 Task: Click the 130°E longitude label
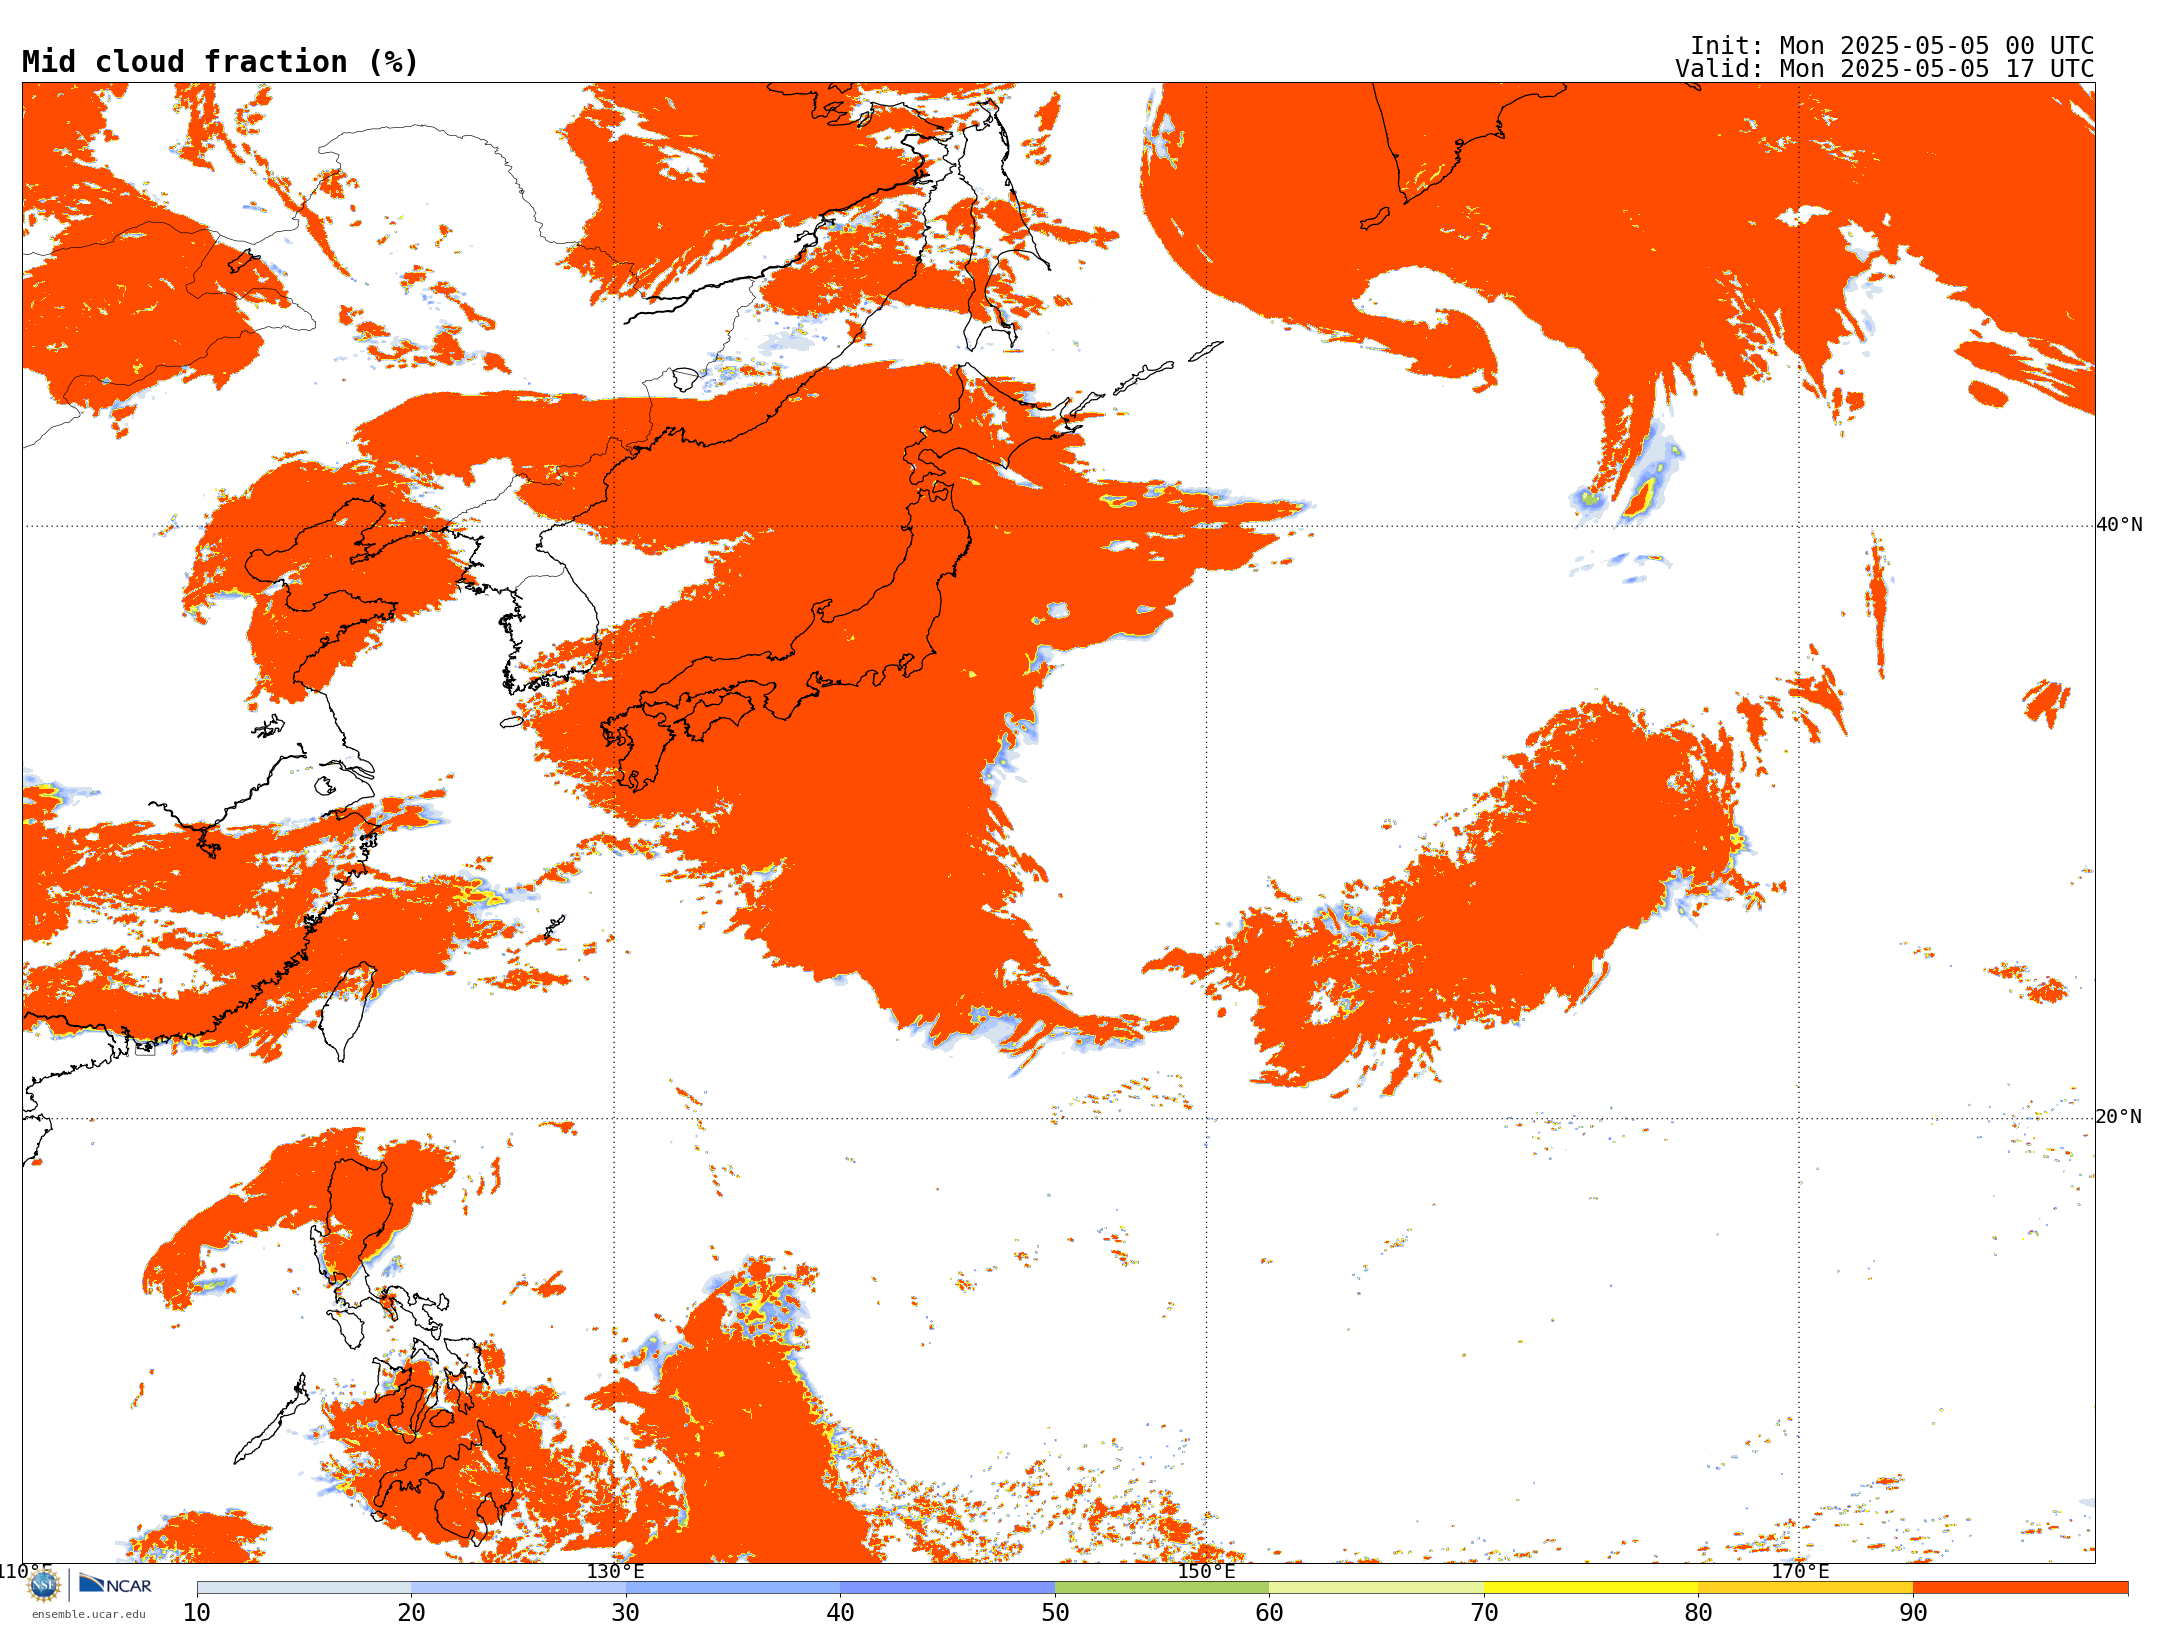(x=615, y=1571)
